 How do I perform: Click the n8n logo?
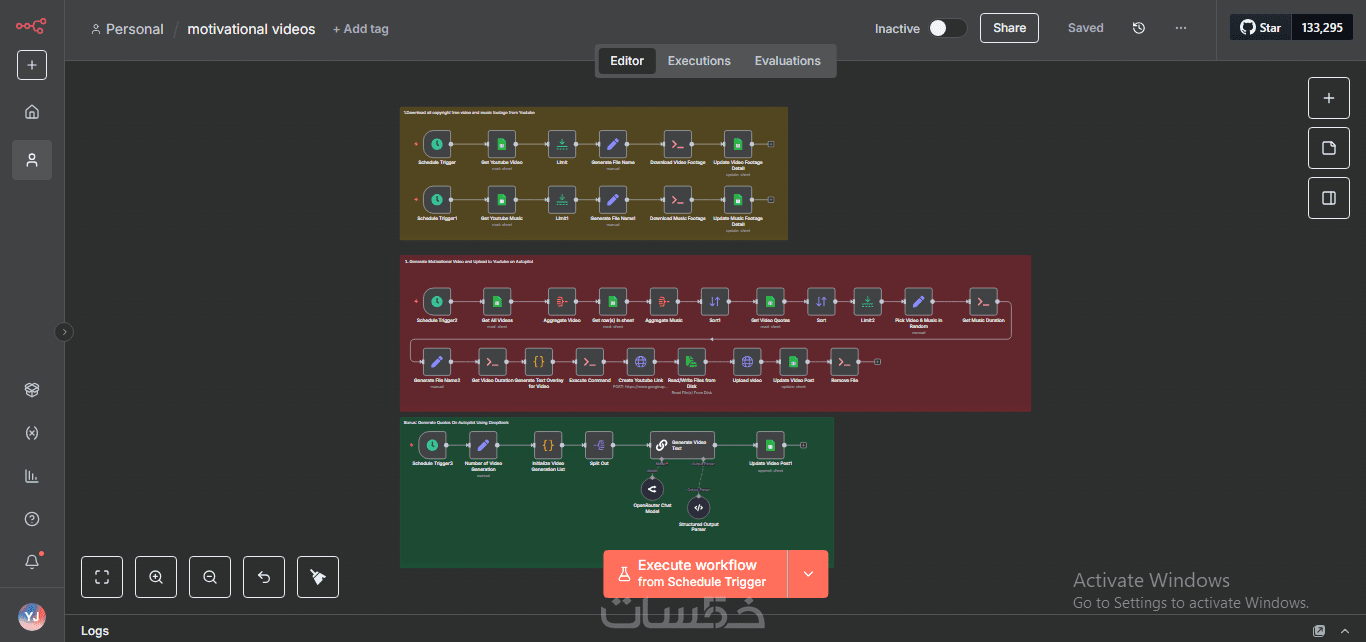[x=31, y=26]
